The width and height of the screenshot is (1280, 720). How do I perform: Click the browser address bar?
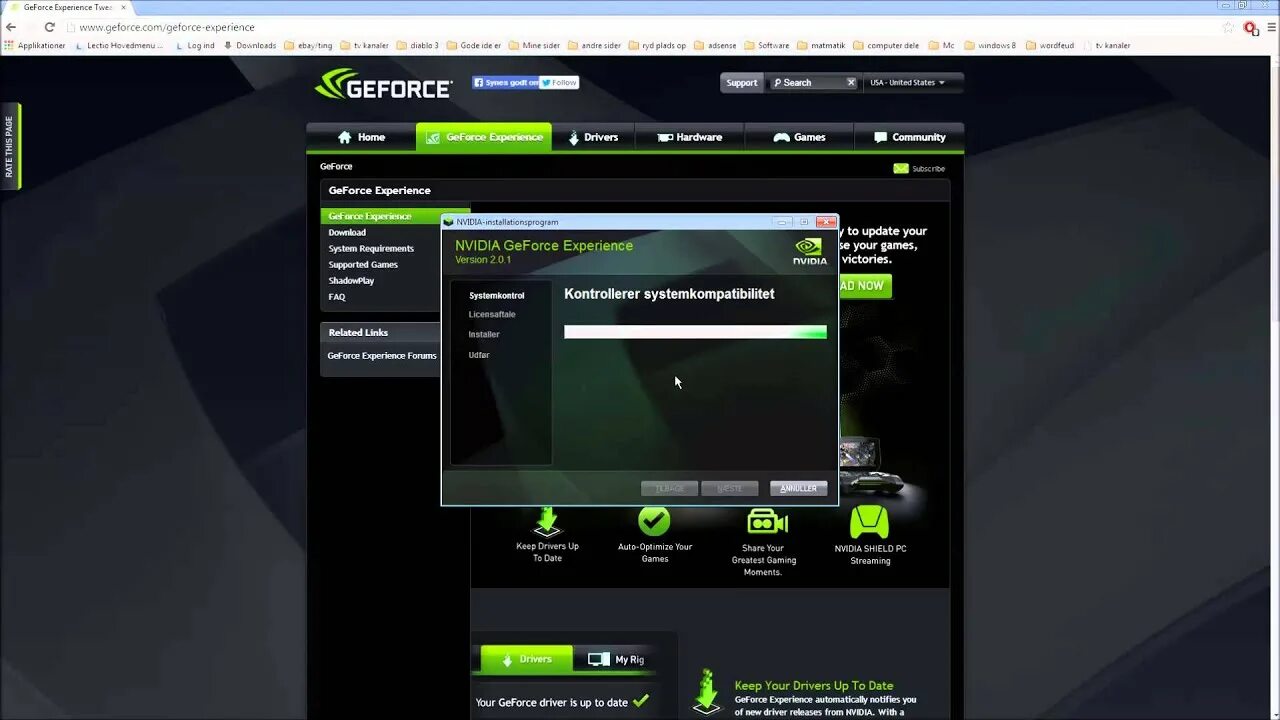640,27
